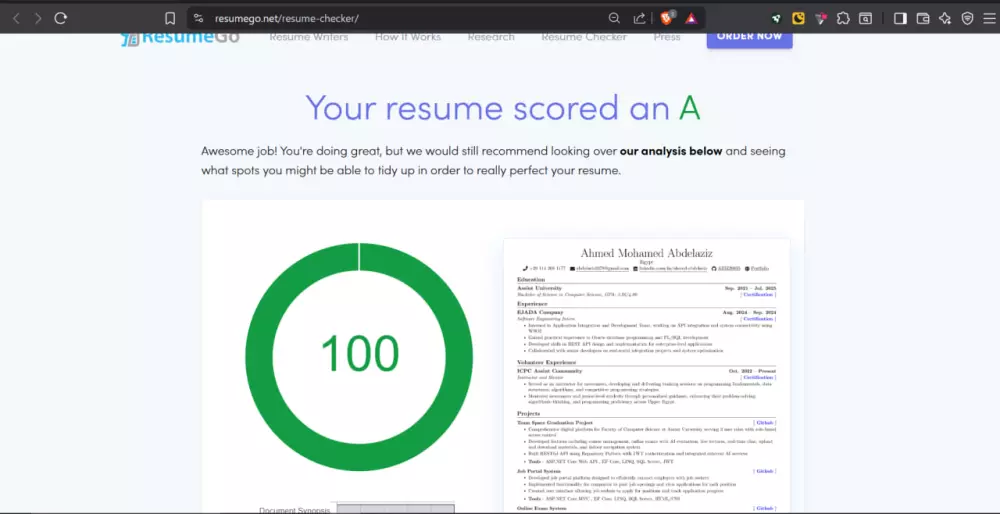Open the How It Works nav item

coord(408,37)
